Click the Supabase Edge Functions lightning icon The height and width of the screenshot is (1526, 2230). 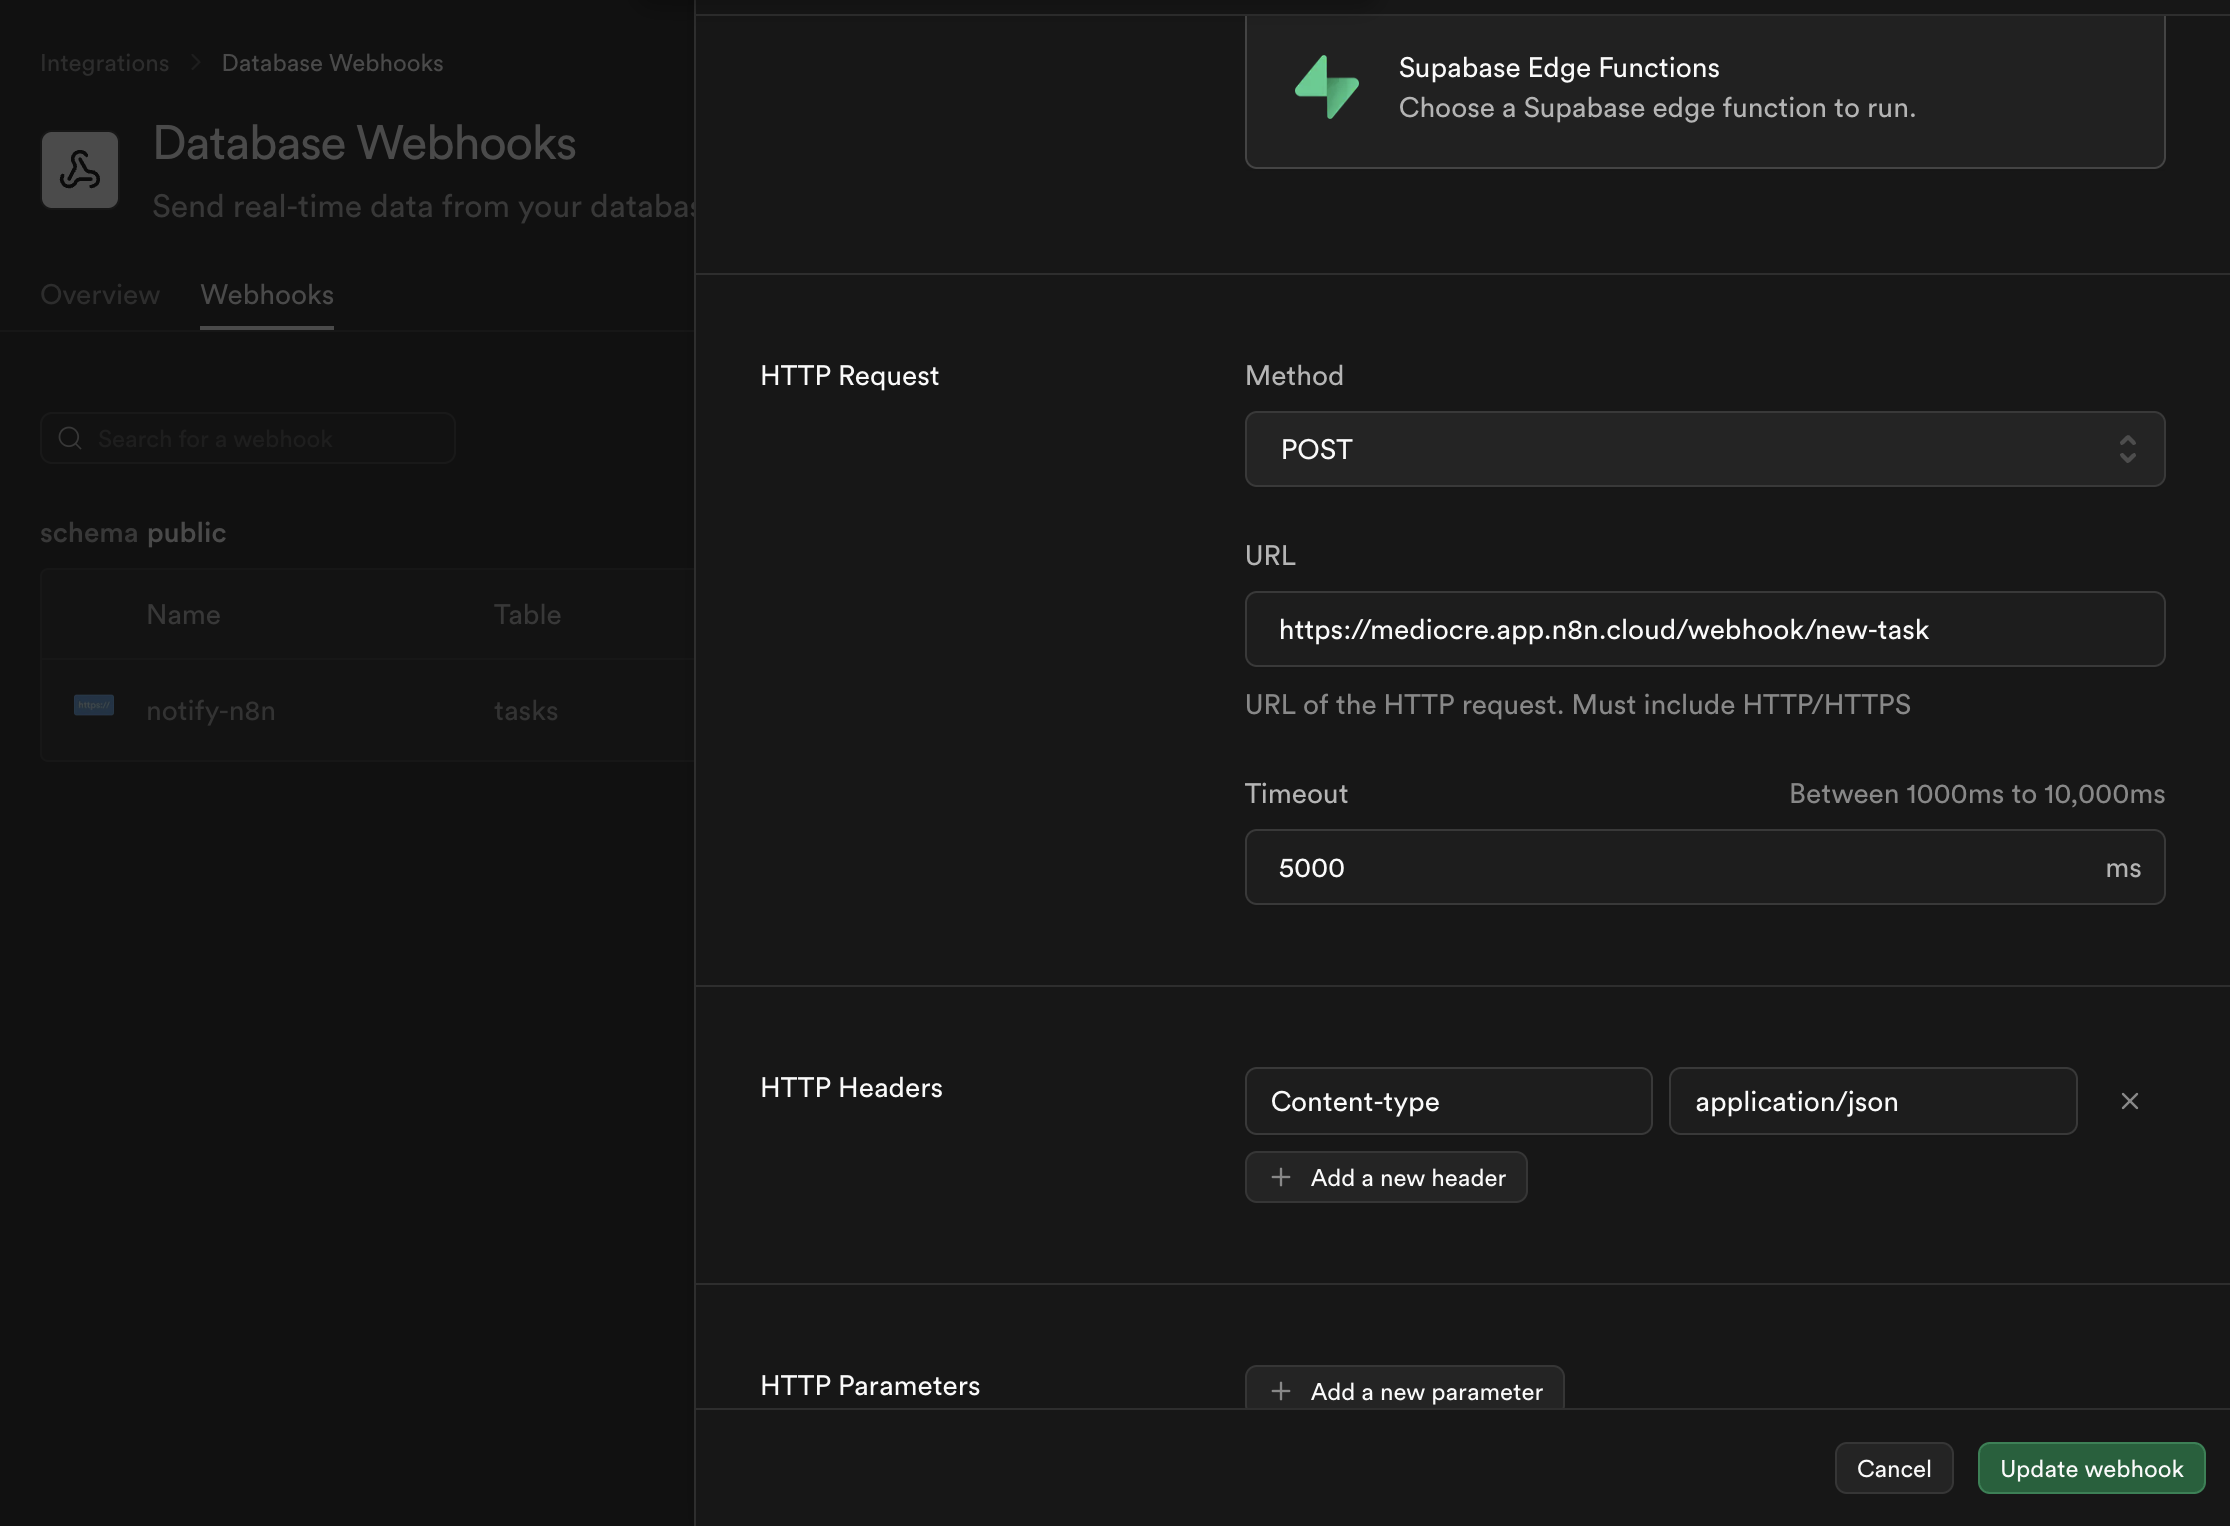point(1326,88)
